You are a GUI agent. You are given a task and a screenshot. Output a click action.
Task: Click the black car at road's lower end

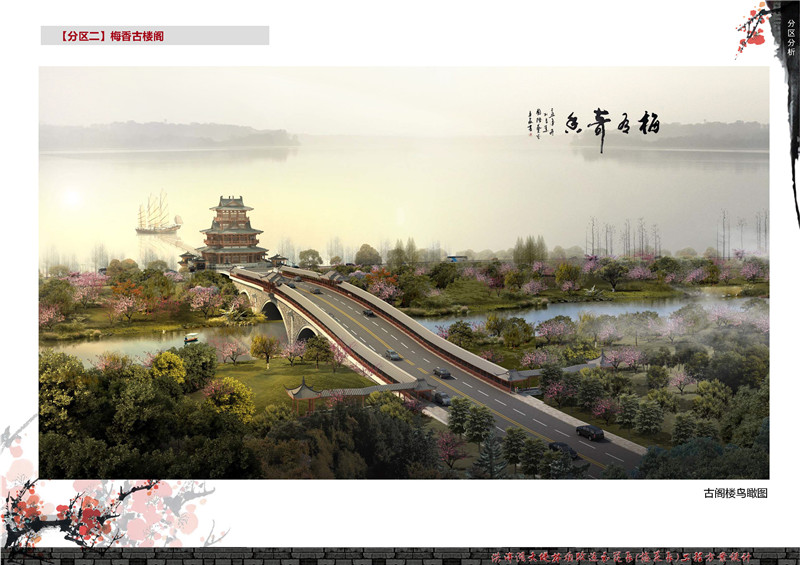(x=590, y=432)
